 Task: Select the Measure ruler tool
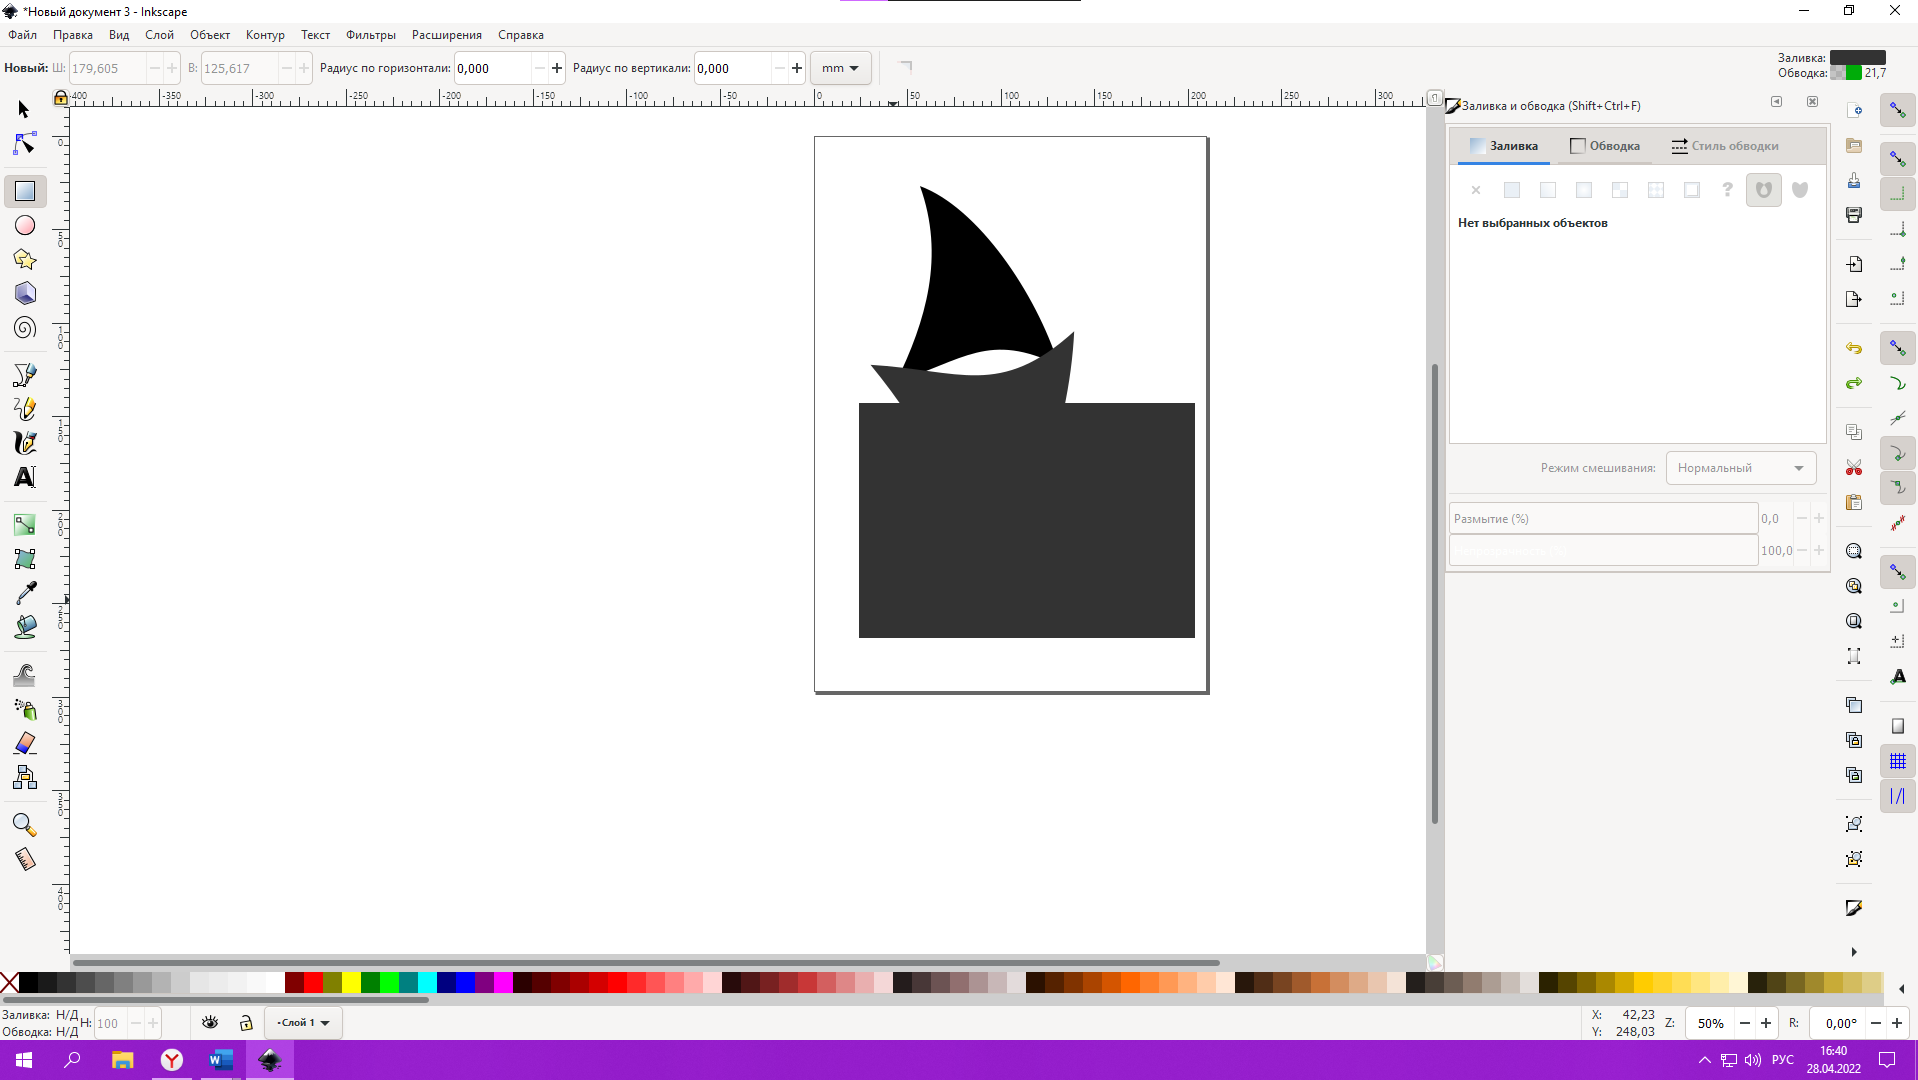25,859
